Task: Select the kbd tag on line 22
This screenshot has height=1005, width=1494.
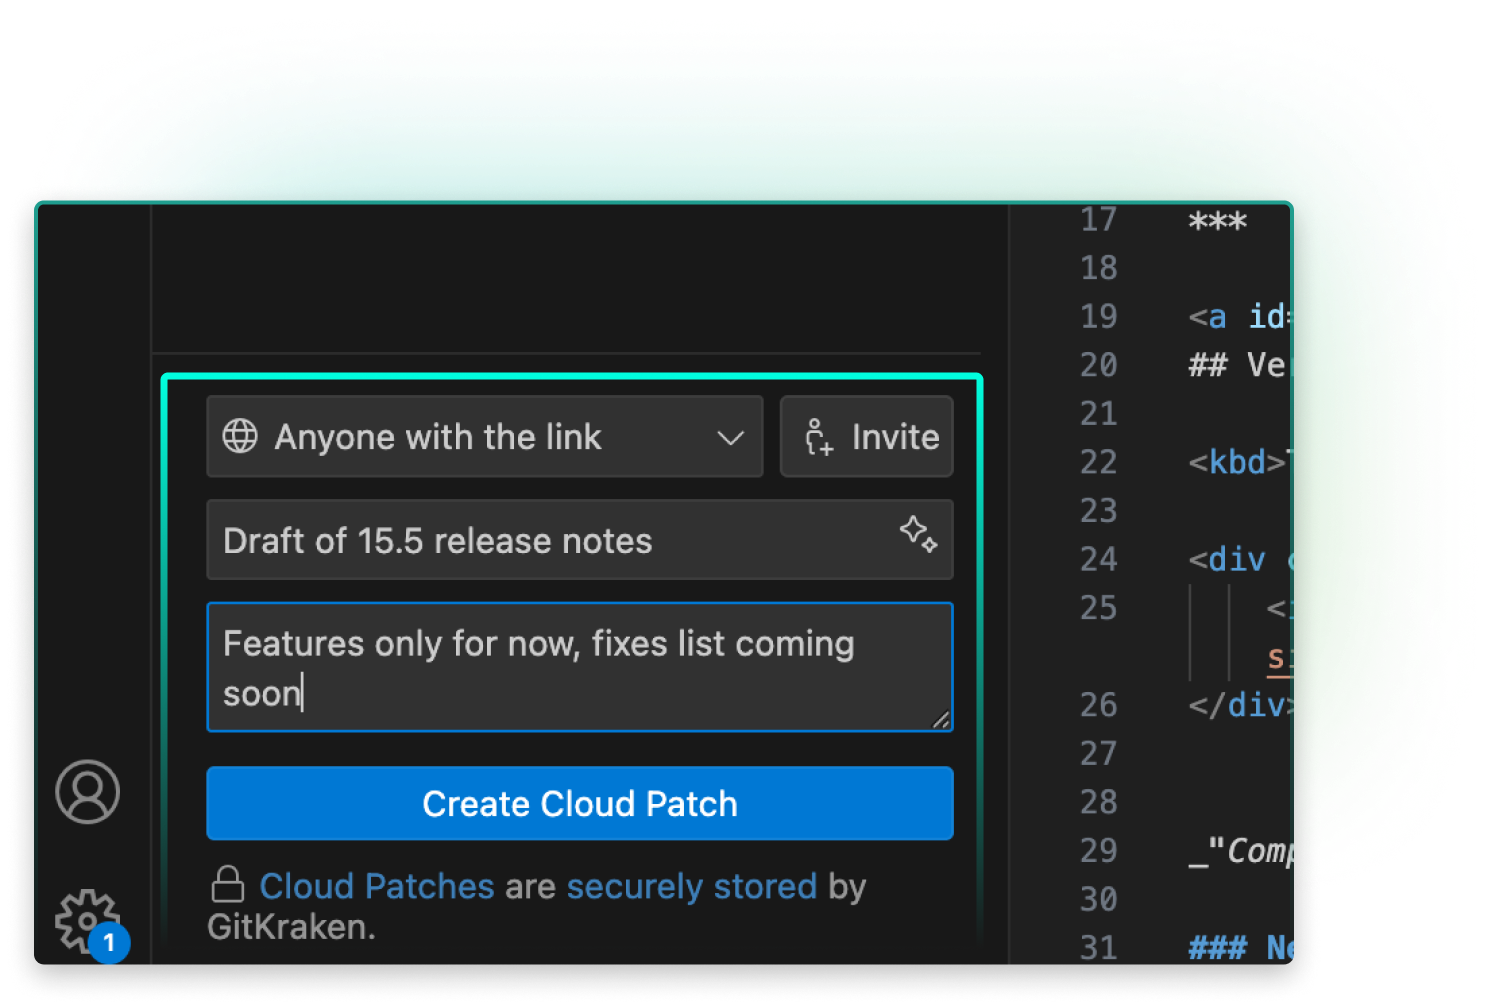Action: 1237,461
